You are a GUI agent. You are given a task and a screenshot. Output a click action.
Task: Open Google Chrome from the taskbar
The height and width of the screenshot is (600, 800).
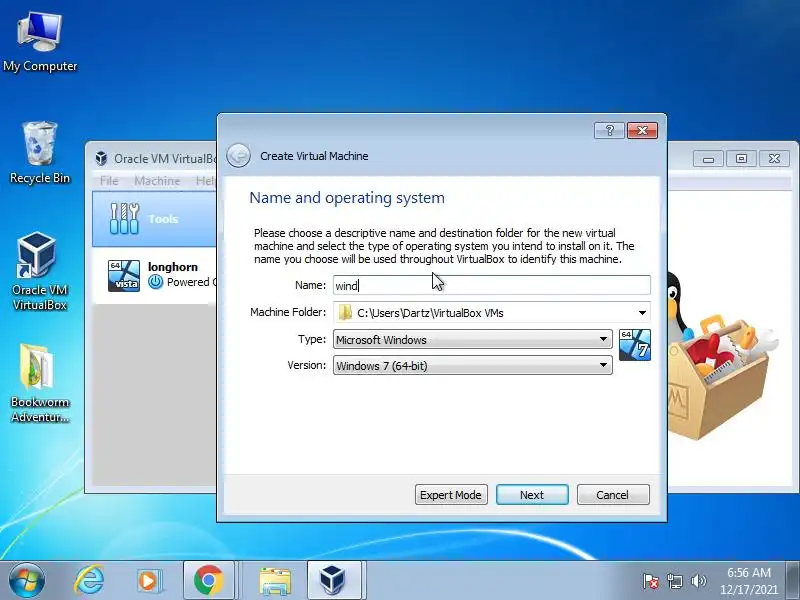pos(209,581)
